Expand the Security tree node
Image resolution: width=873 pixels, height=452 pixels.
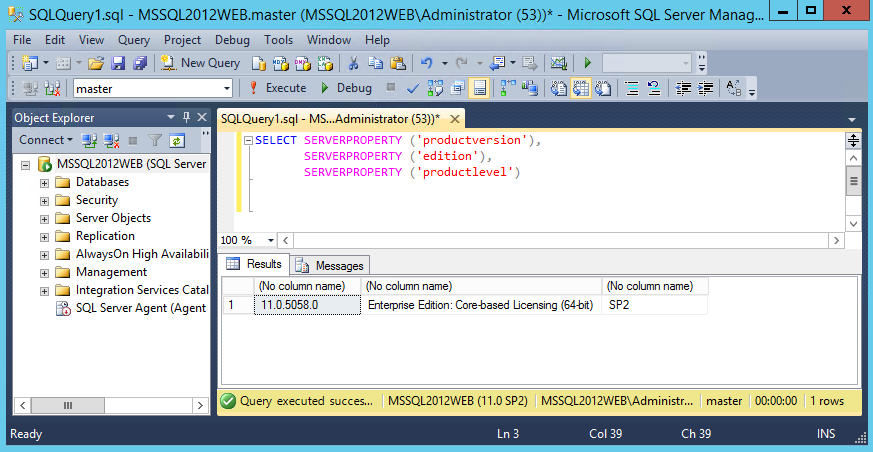pos(44,200)
